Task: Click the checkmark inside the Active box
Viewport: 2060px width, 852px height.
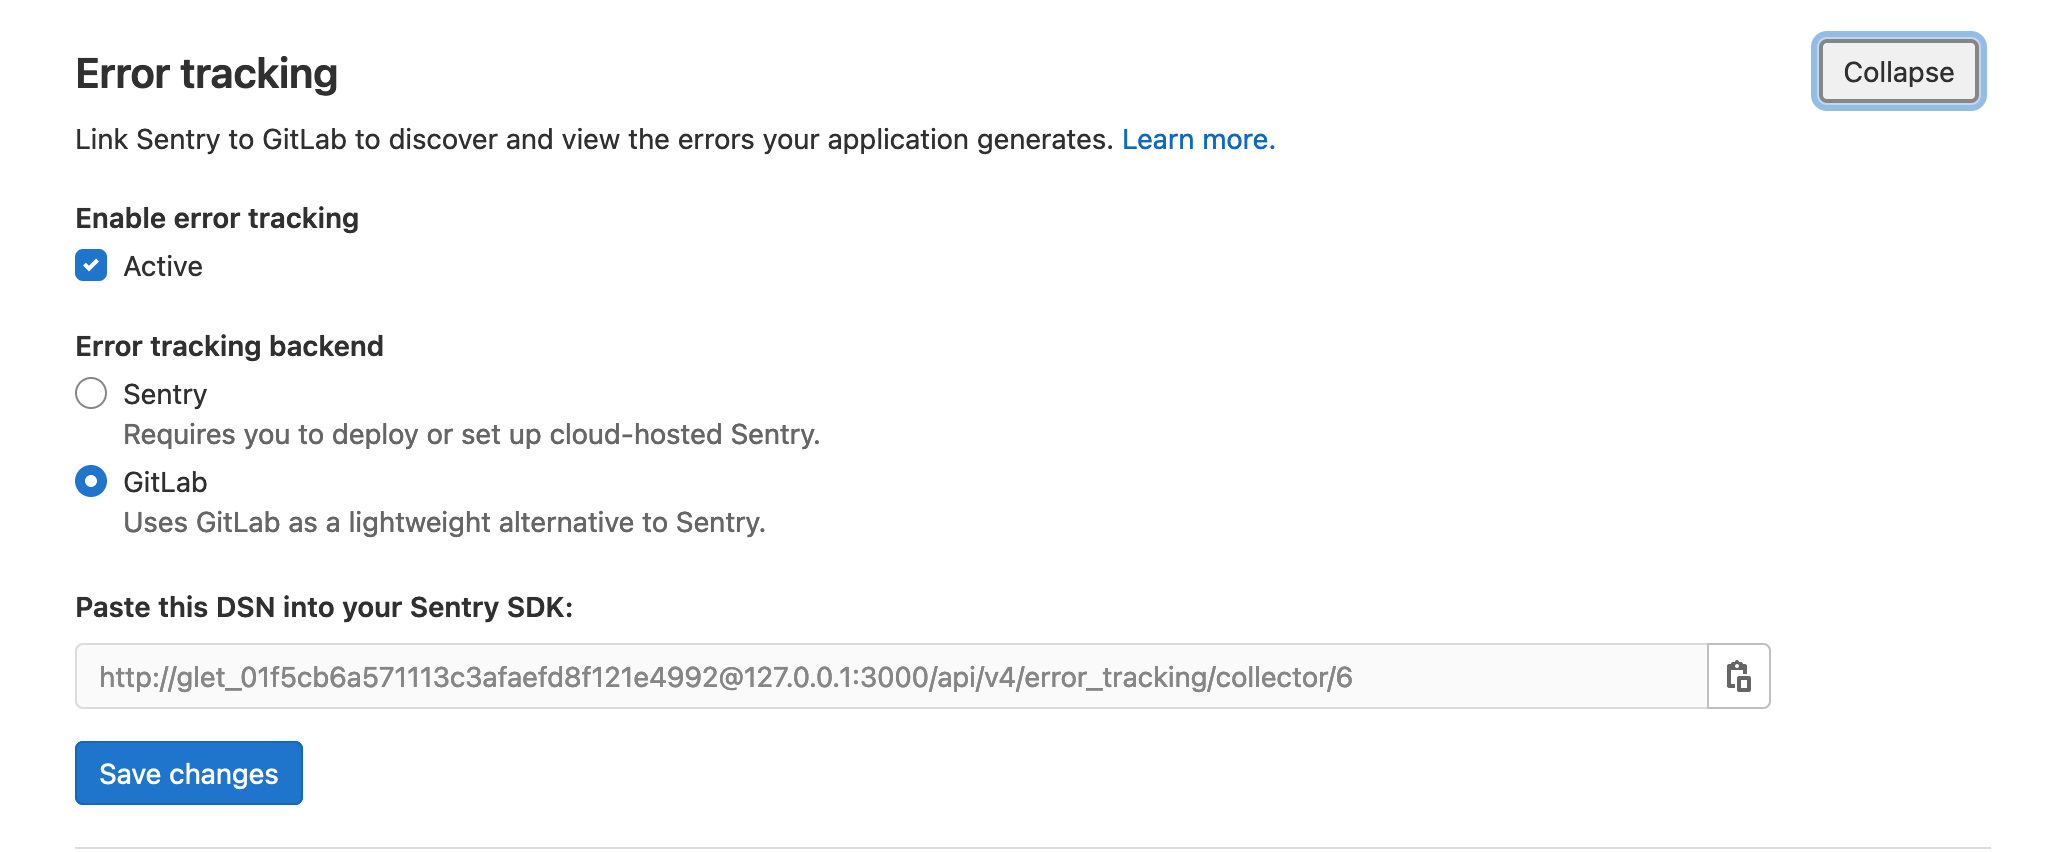Action: [x=91, y=266]
